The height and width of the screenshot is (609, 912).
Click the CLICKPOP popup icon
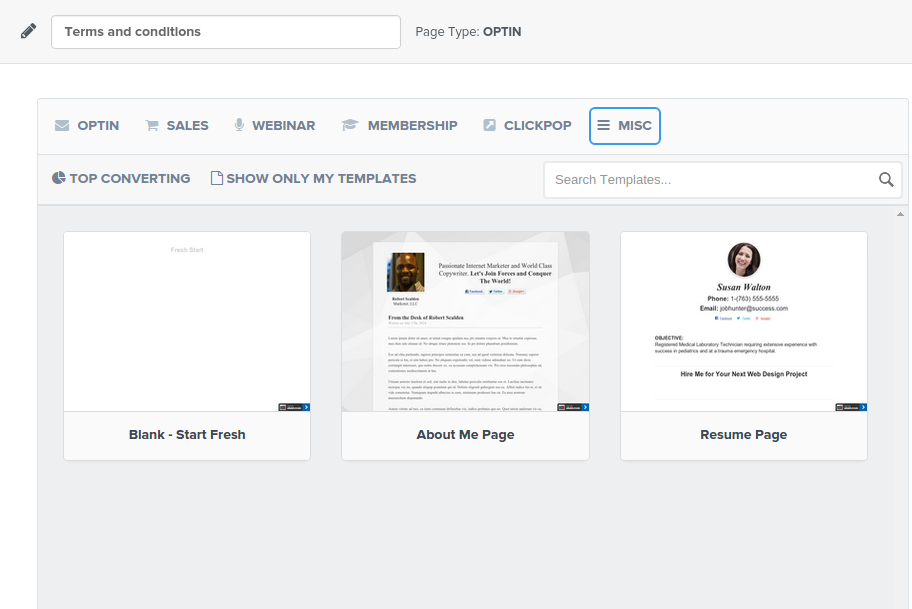(x=489, y=126)
